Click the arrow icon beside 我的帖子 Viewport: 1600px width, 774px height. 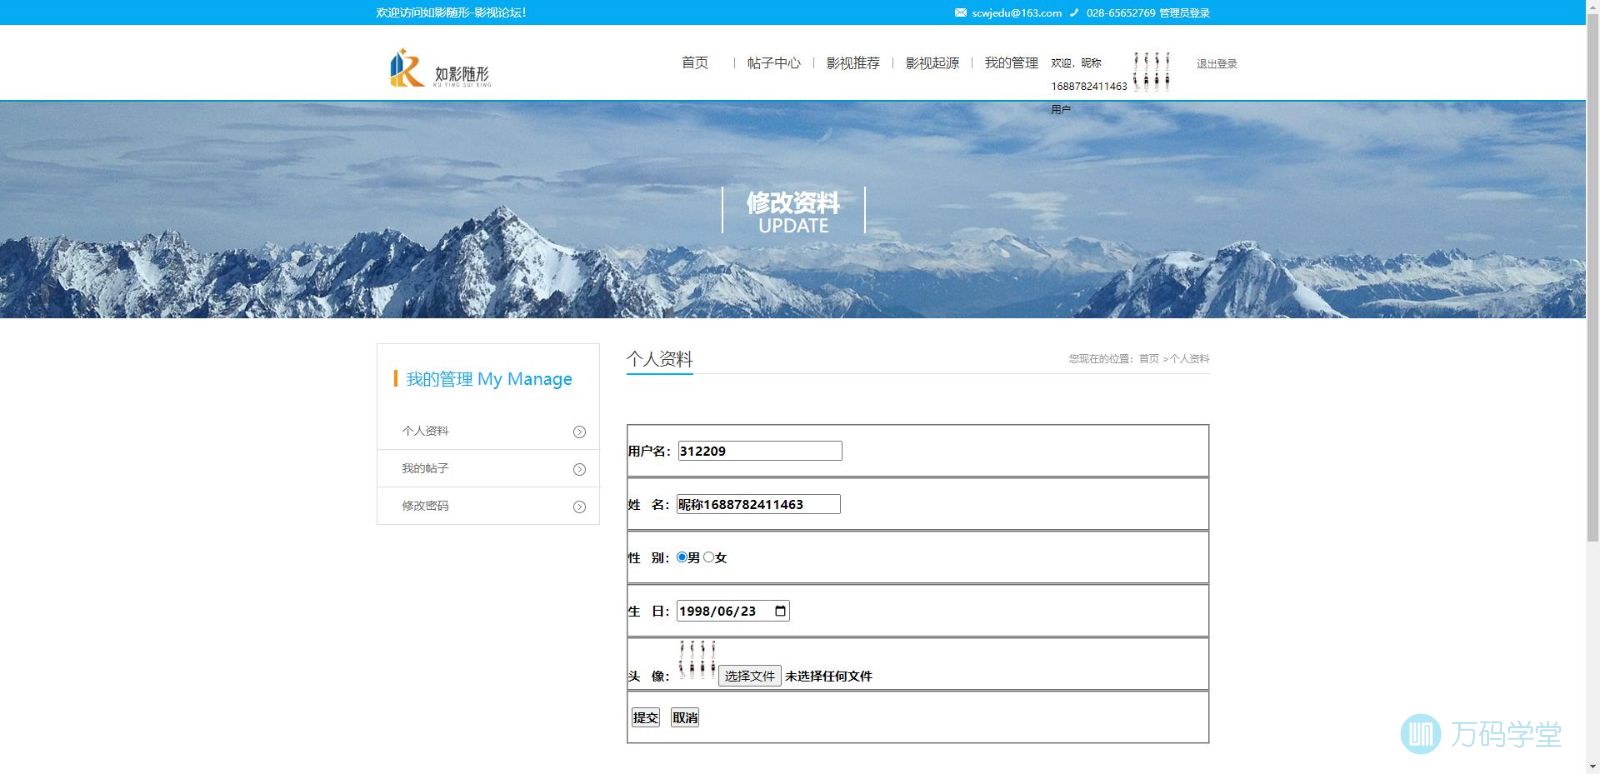click(x=579, y=470)
